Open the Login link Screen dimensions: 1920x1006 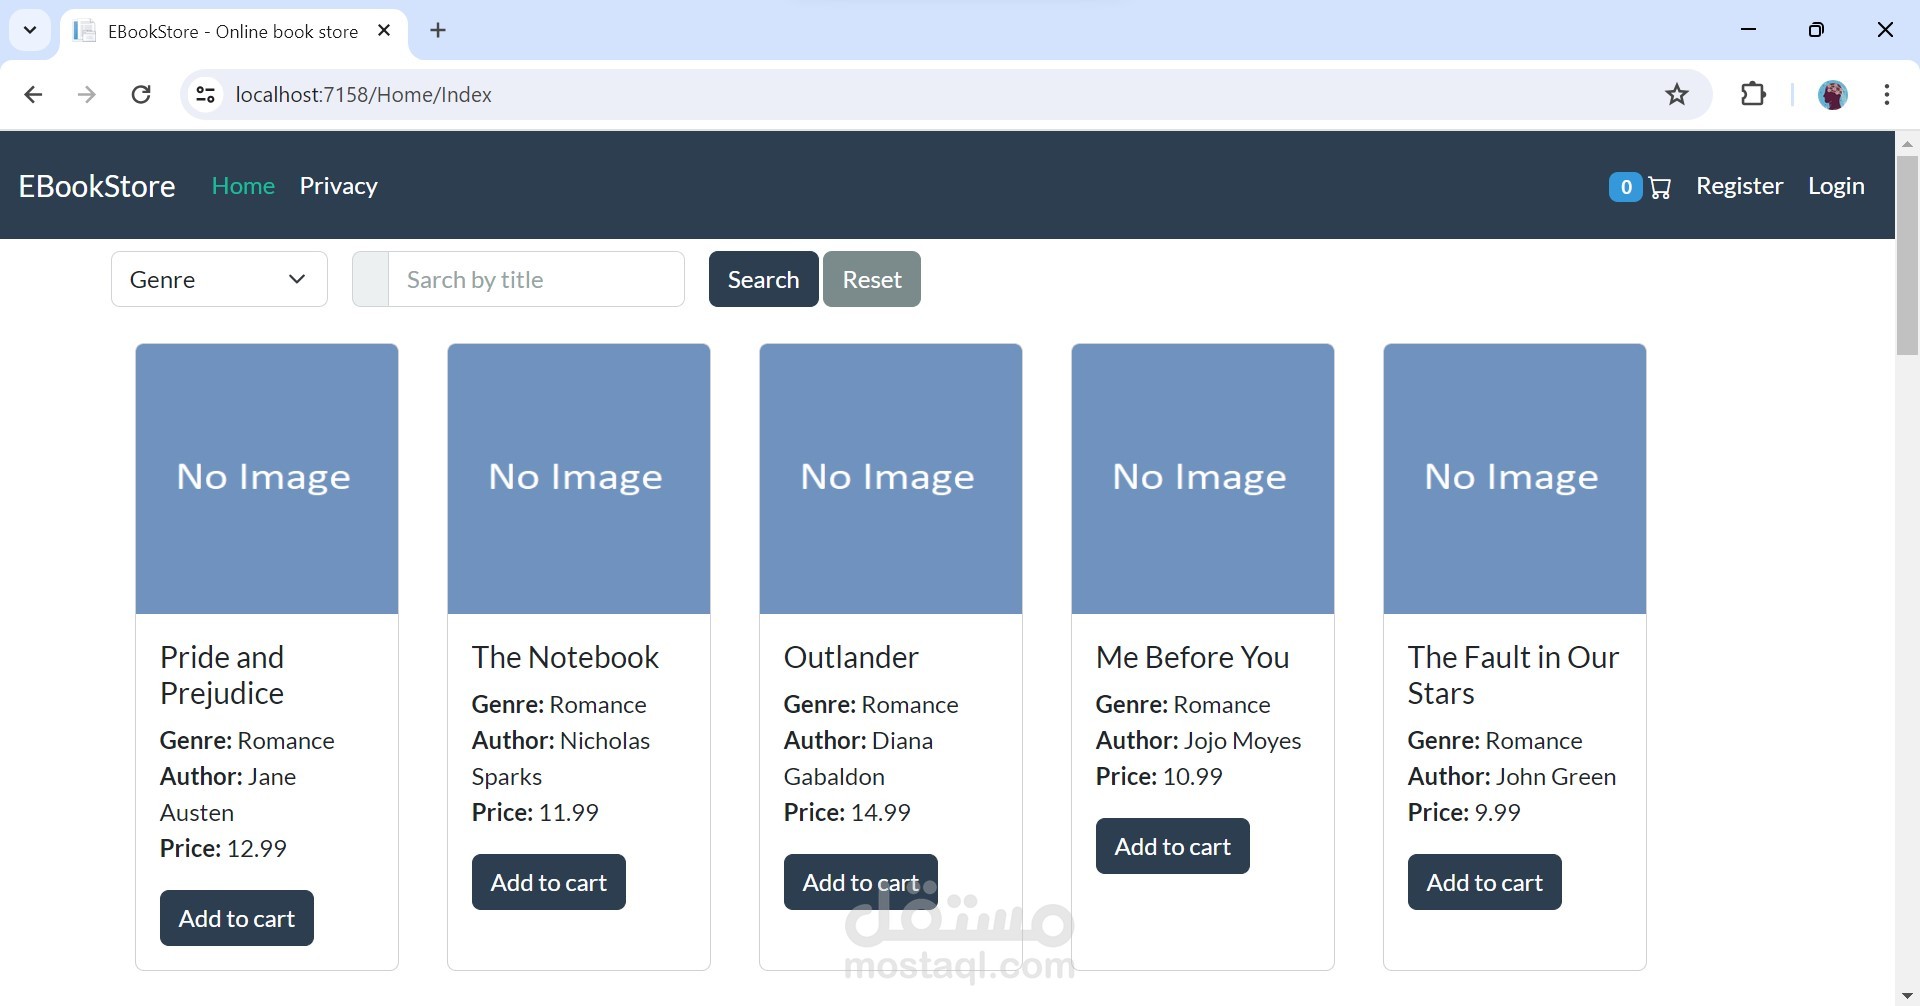[x=1836, y=186]
